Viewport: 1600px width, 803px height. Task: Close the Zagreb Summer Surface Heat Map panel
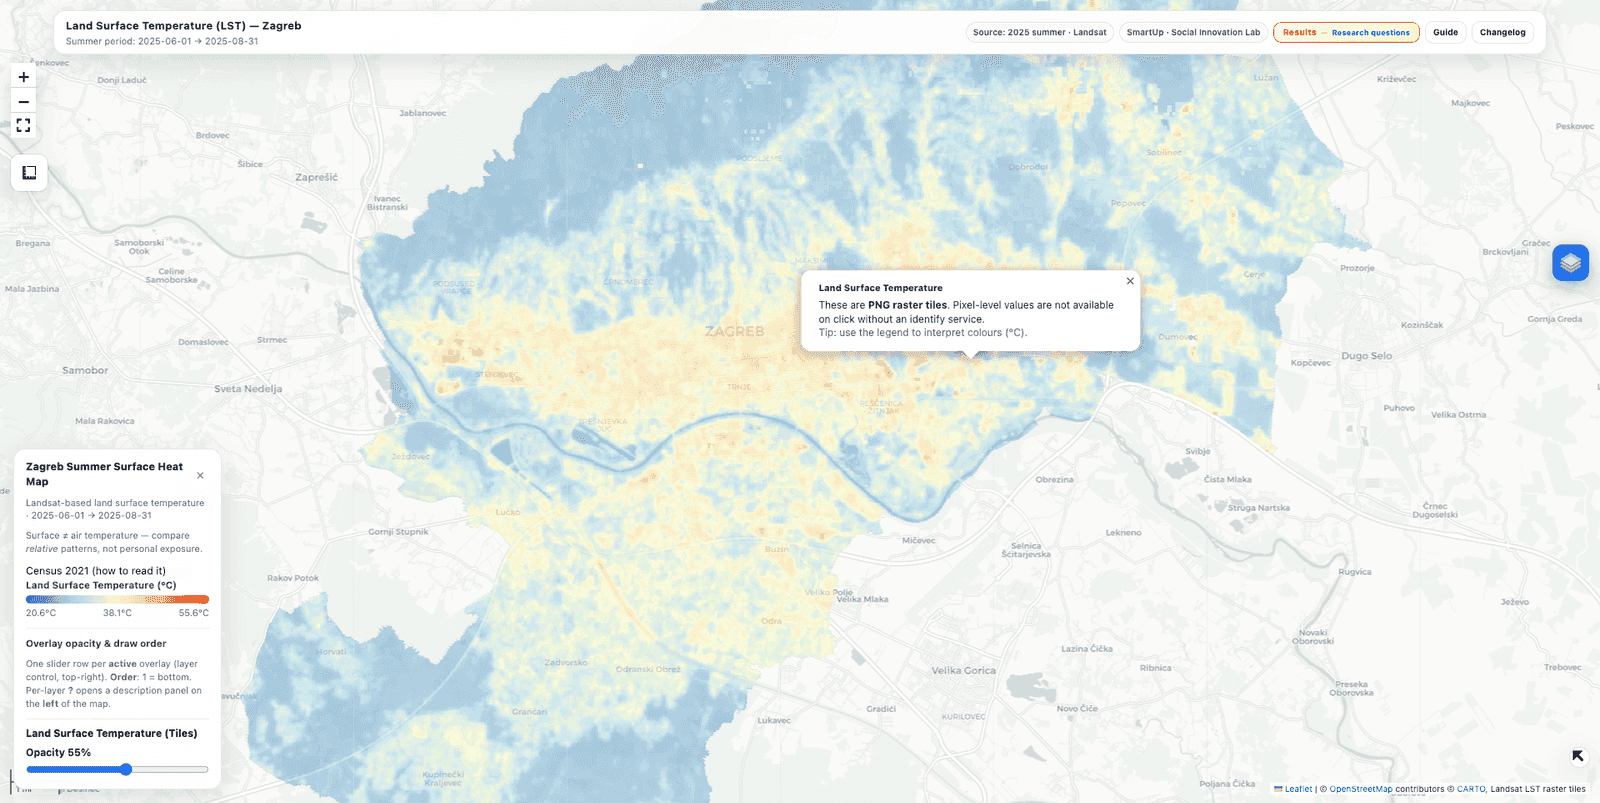(x=200, y=476)
